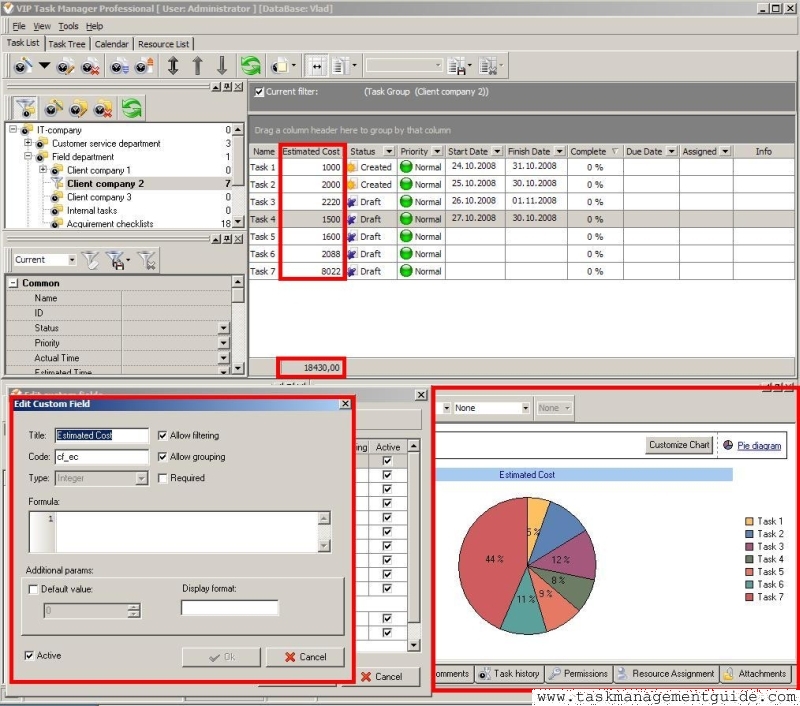The height and width of the screenshot is (706, 800).
Task: Open the Start Date column filter dropdown
Action: tap(497, 152)
